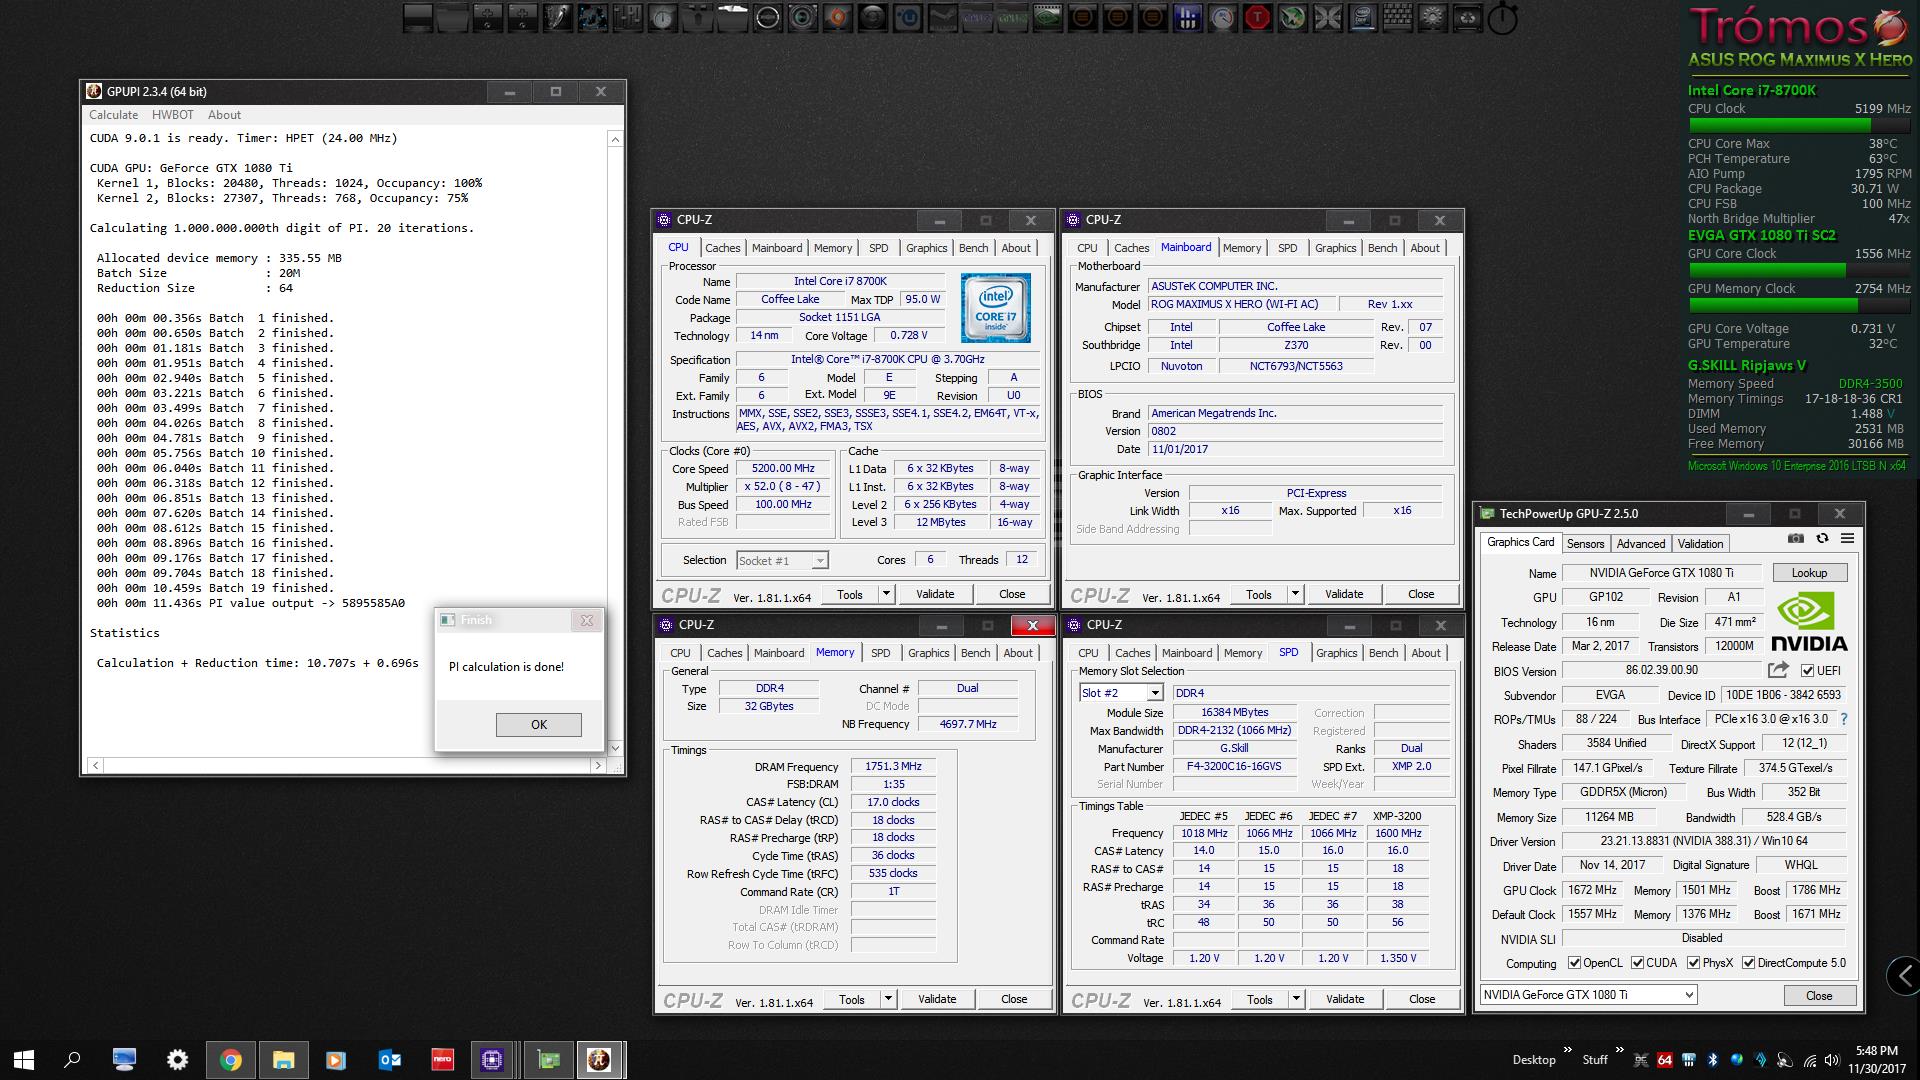The width and height of the screenshot is (1920, 1080).
Task: Open Nero from the taskbar
Action: pos(442,1060)
